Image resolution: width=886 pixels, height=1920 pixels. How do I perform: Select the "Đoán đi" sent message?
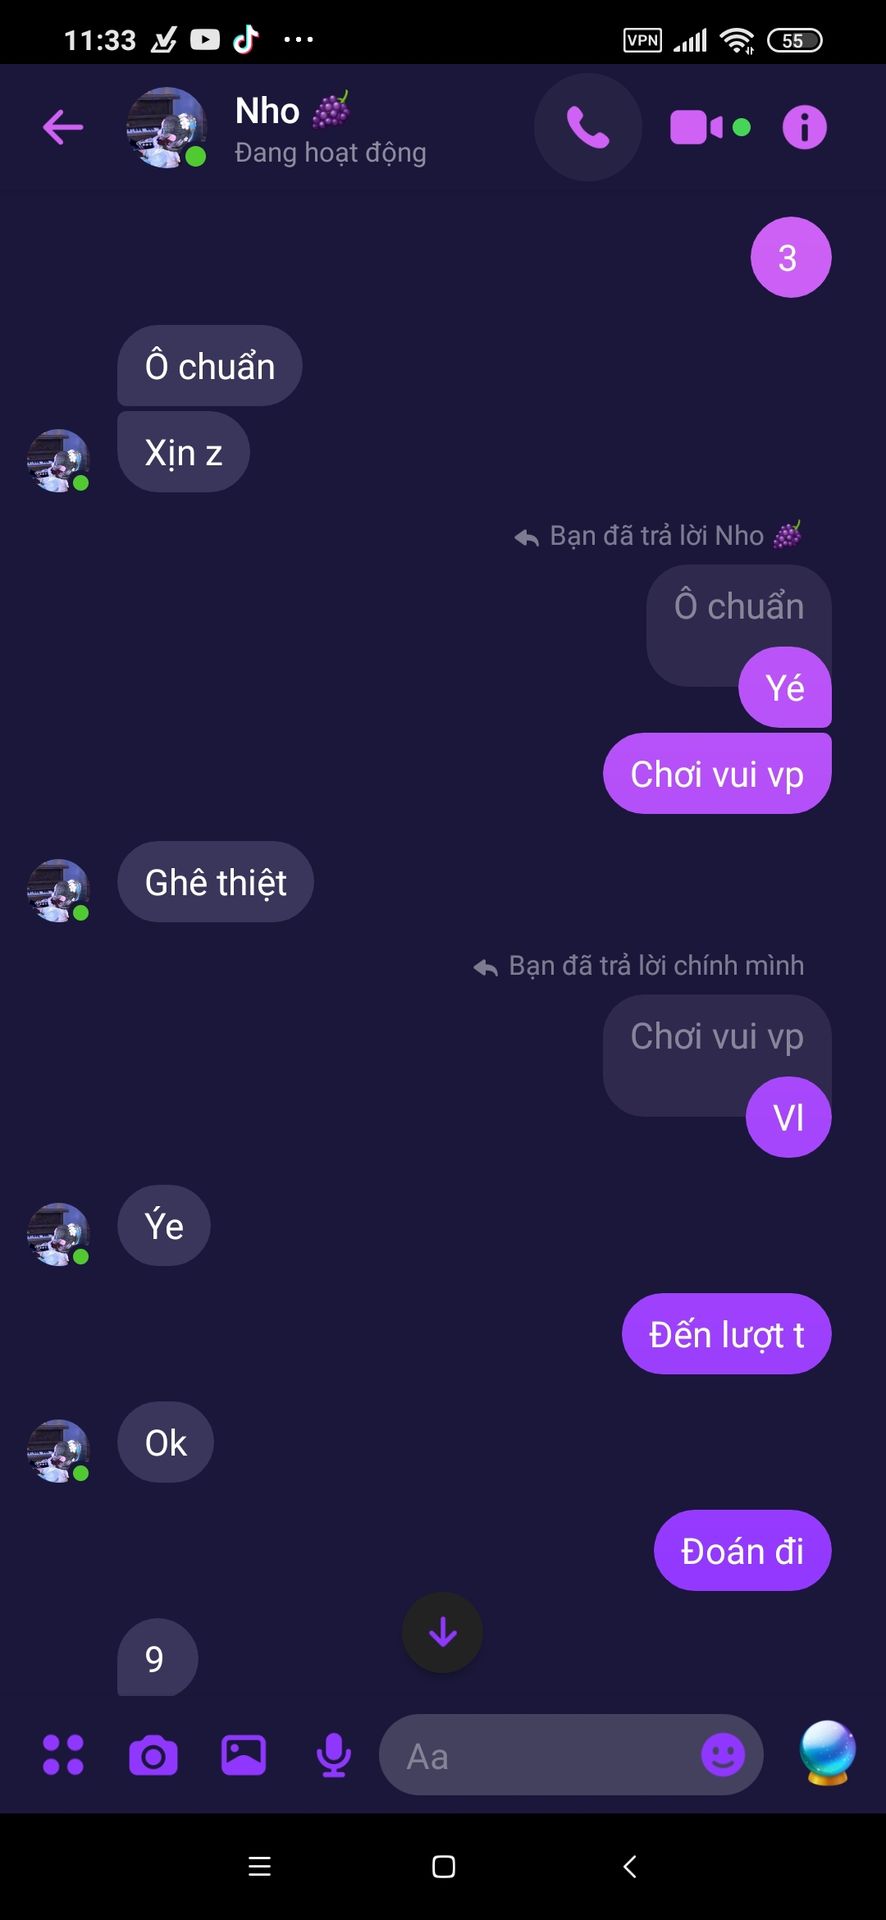(x=742, y=1551)
